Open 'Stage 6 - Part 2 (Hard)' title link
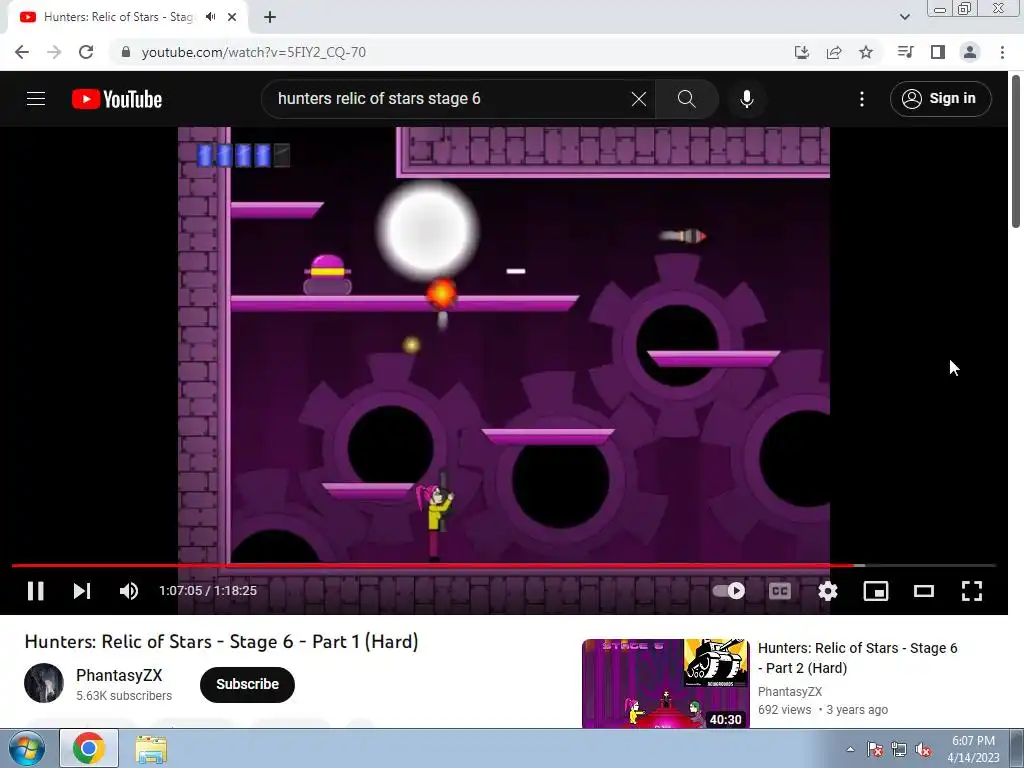Image resolution: width=1024 pixels, height=768 pixels. [857, 658]
